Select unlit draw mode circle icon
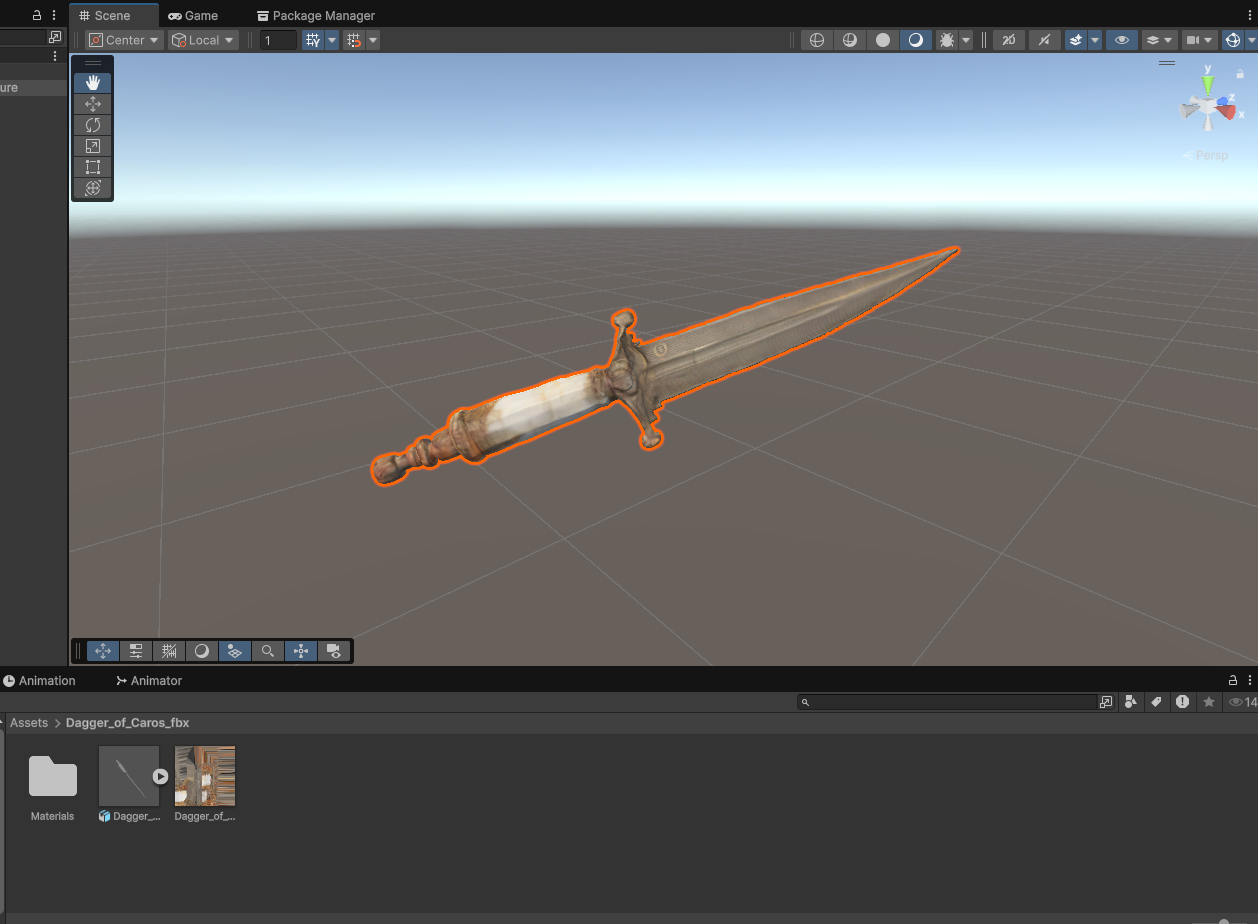The width and height of the screenshot is (1258, 924). (883, 40)
